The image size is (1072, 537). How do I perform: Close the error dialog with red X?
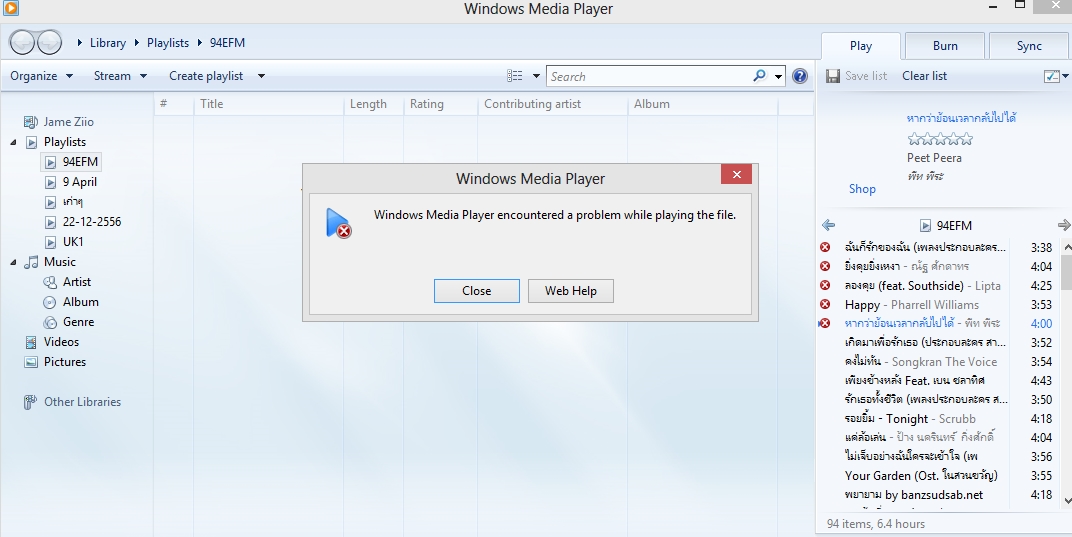tap(736, 174)
